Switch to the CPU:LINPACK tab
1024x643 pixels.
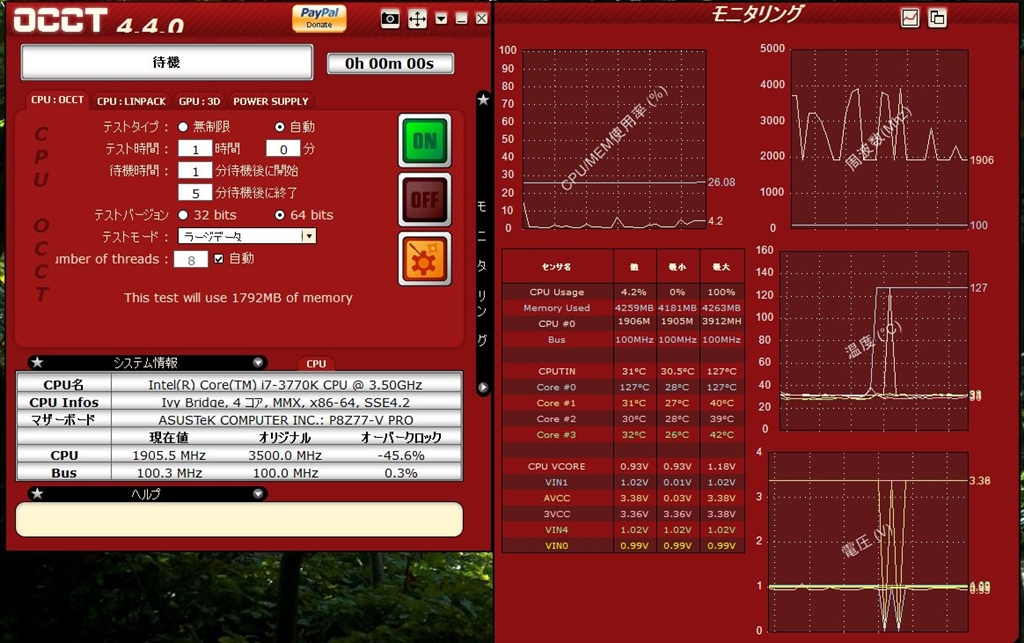[131, 101]
